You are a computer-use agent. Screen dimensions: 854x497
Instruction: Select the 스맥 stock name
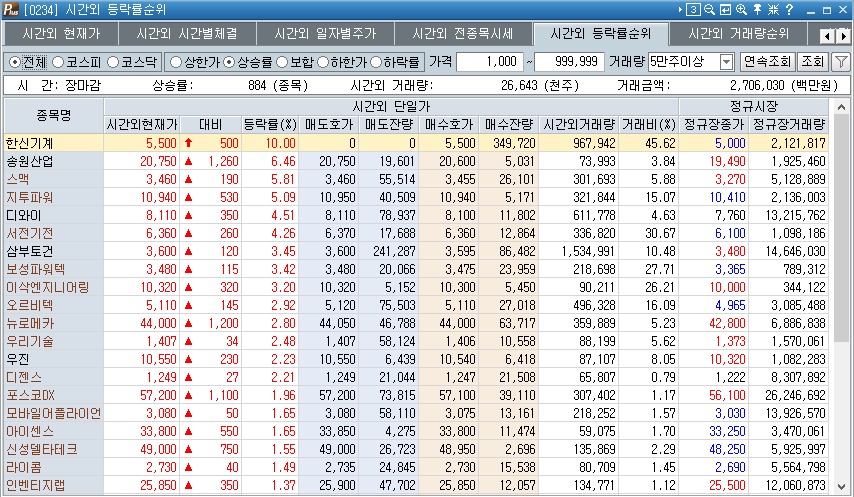(x=17, y=179)
